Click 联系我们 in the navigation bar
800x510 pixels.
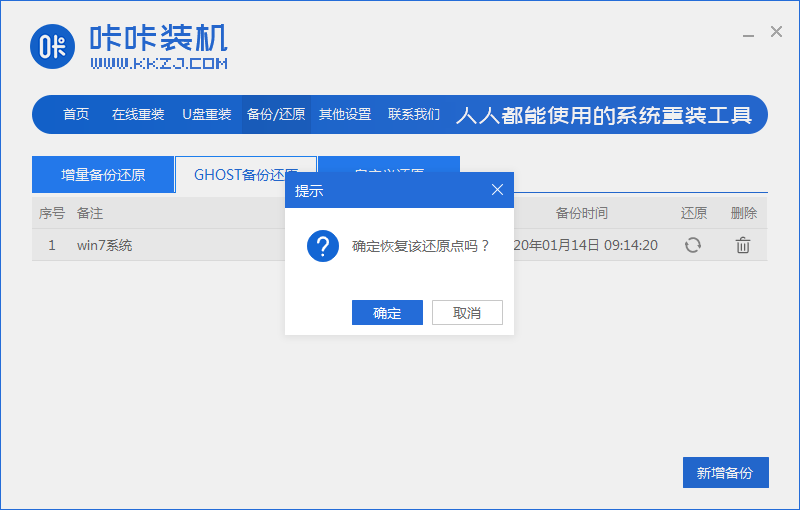click(x=414, y=115)
